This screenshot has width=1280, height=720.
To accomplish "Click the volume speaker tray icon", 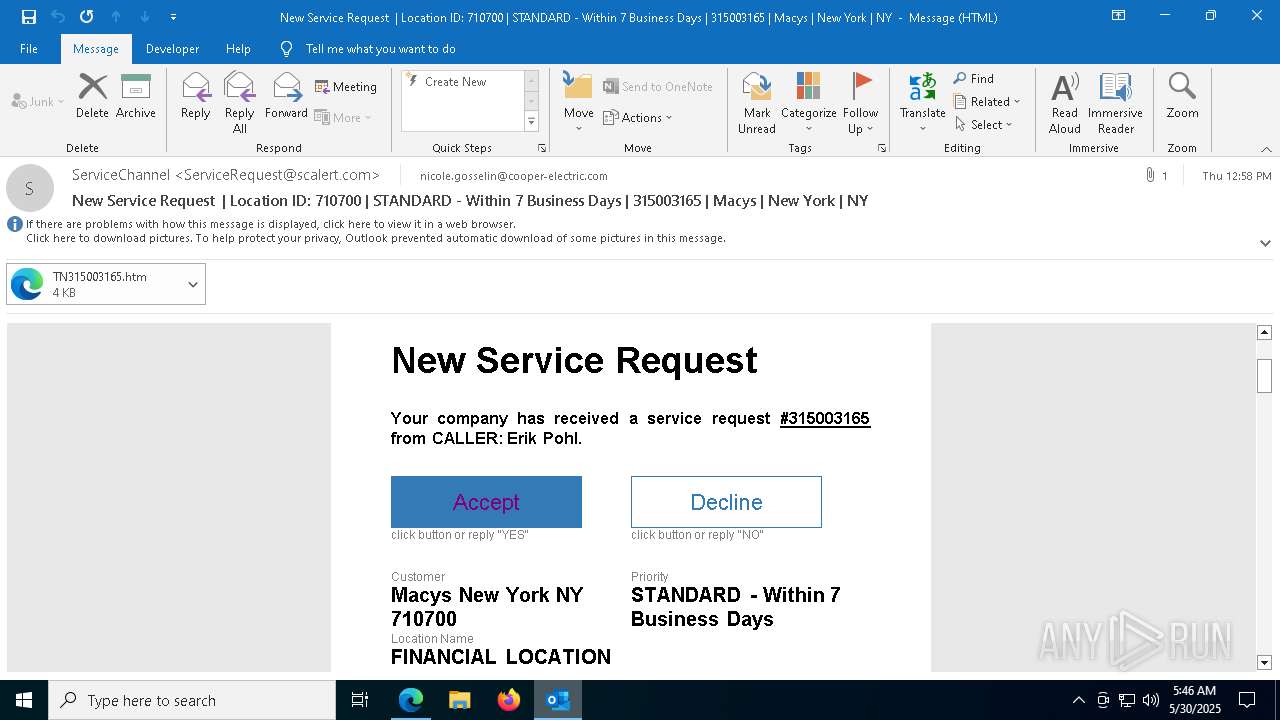I will click(x=1151, y=700).
